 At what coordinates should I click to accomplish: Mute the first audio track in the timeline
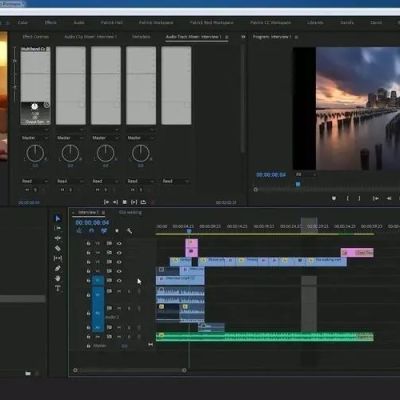119,291
